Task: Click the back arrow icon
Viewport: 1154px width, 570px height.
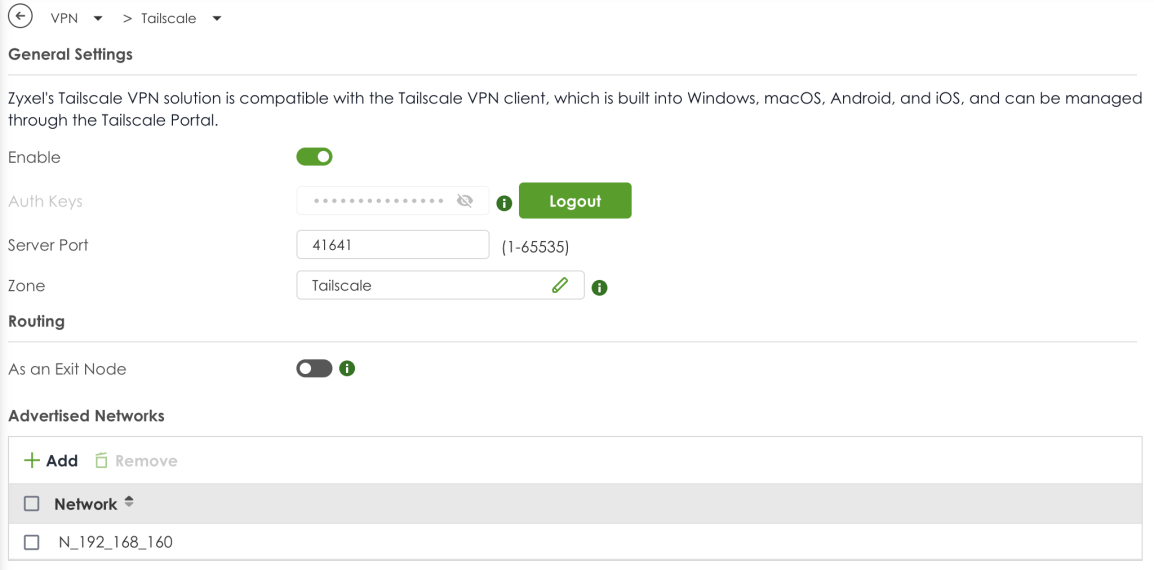Action: tap(19, 18)
